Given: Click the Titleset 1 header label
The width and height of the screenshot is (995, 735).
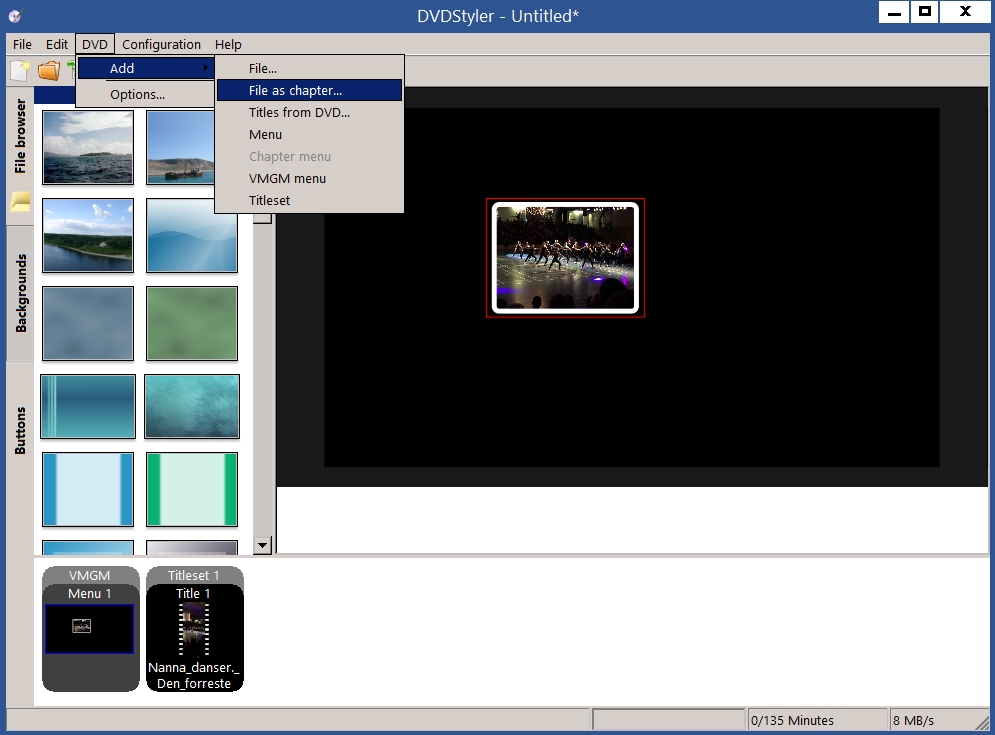Looking at the screenshot, I should click(x=194, y=575).
